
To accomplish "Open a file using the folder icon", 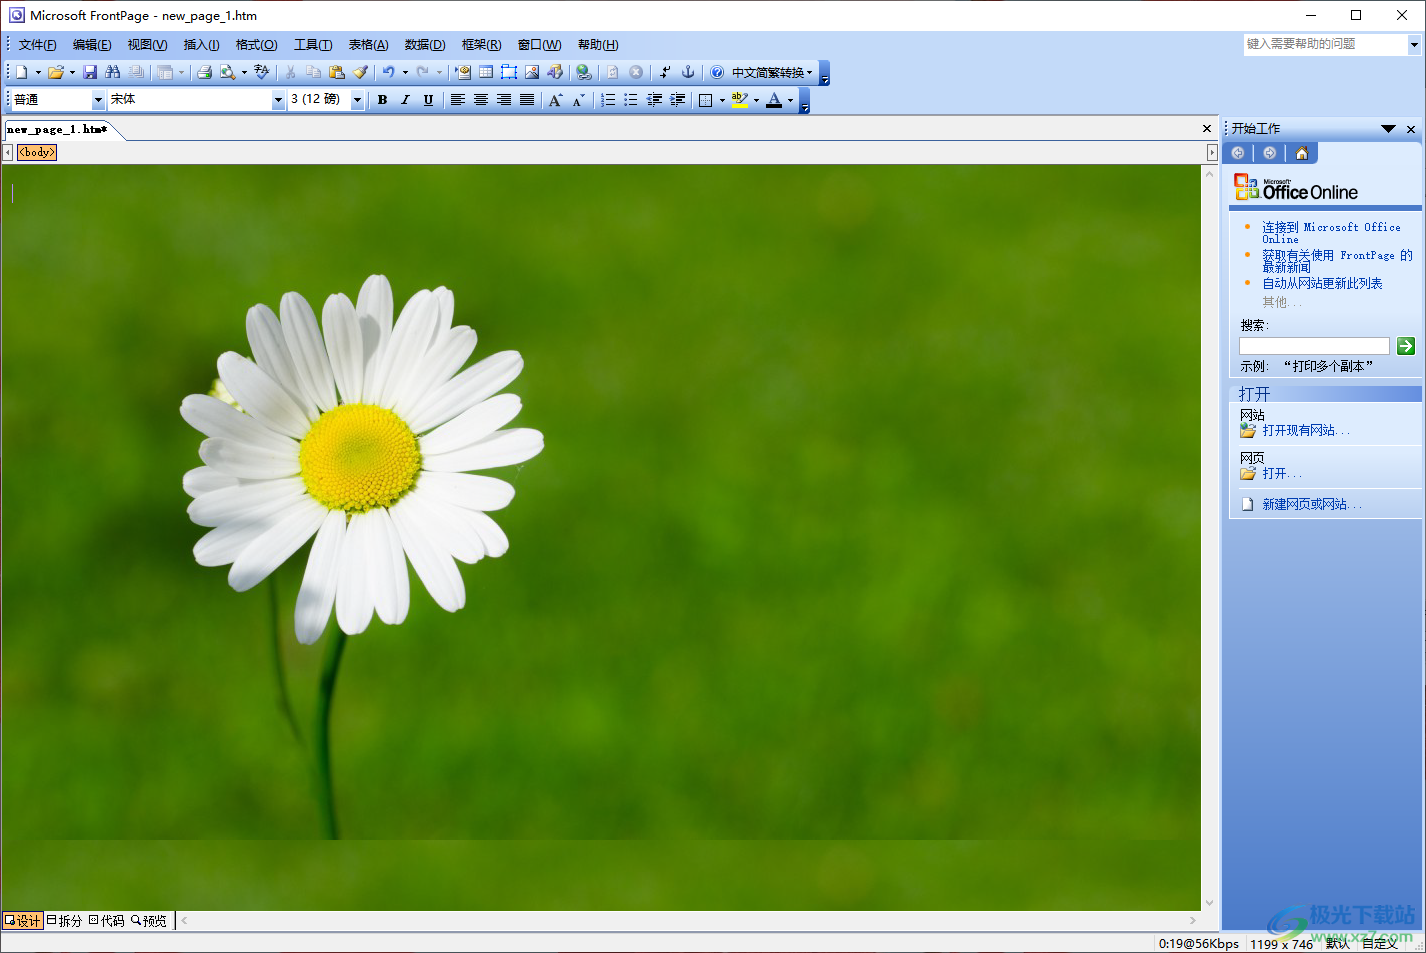I will point(56,72).
